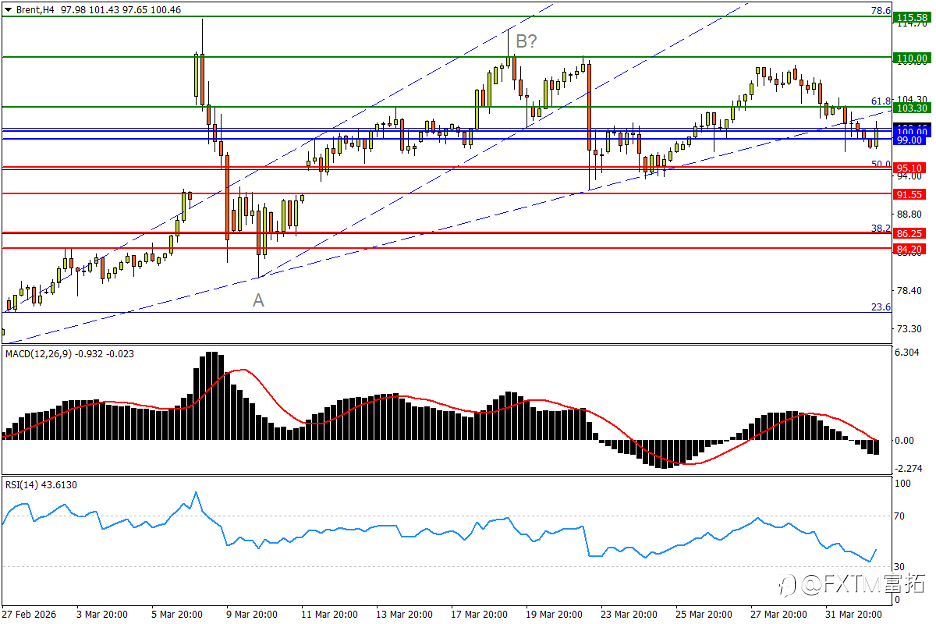Click the 88.80 price axis value
The image size is (936, 624).
tap(909, 214)
